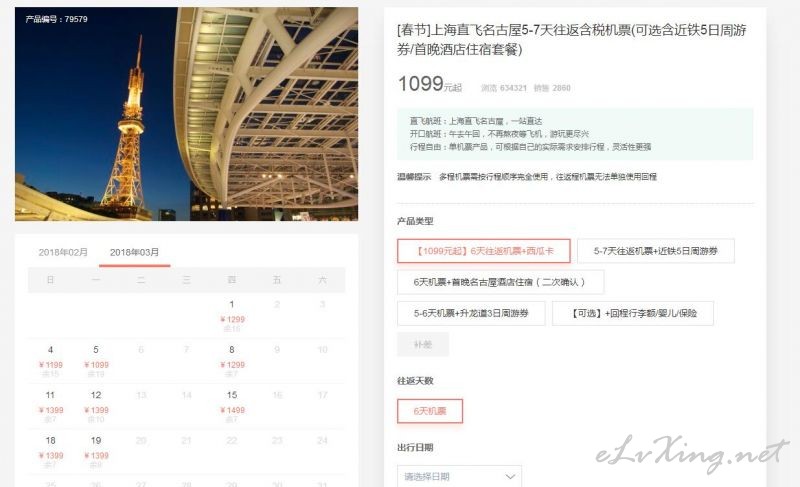The image size is (800, 487).
Task: Choose the 【可选】+回程行李额/婴儿/保险 option
Action: [x=633, y=313]
